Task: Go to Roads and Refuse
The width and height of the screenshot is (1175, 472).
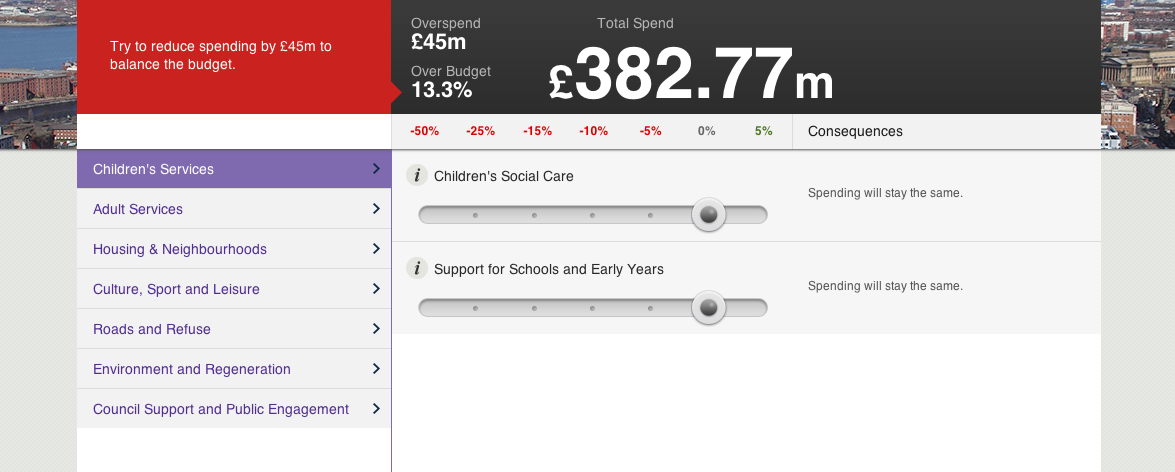Action: click(152, 329)
